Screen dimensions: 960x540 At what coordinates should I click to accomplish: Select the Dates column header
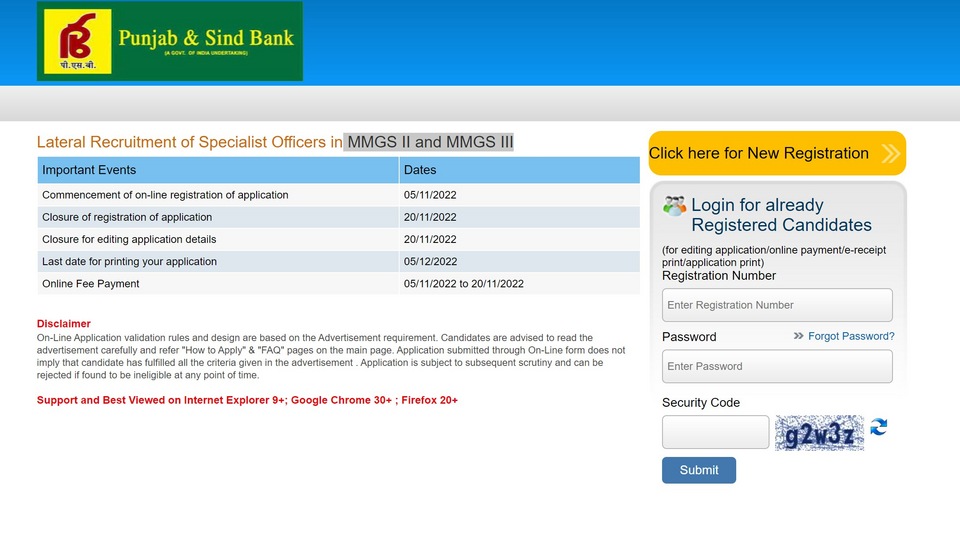(520, 170)
